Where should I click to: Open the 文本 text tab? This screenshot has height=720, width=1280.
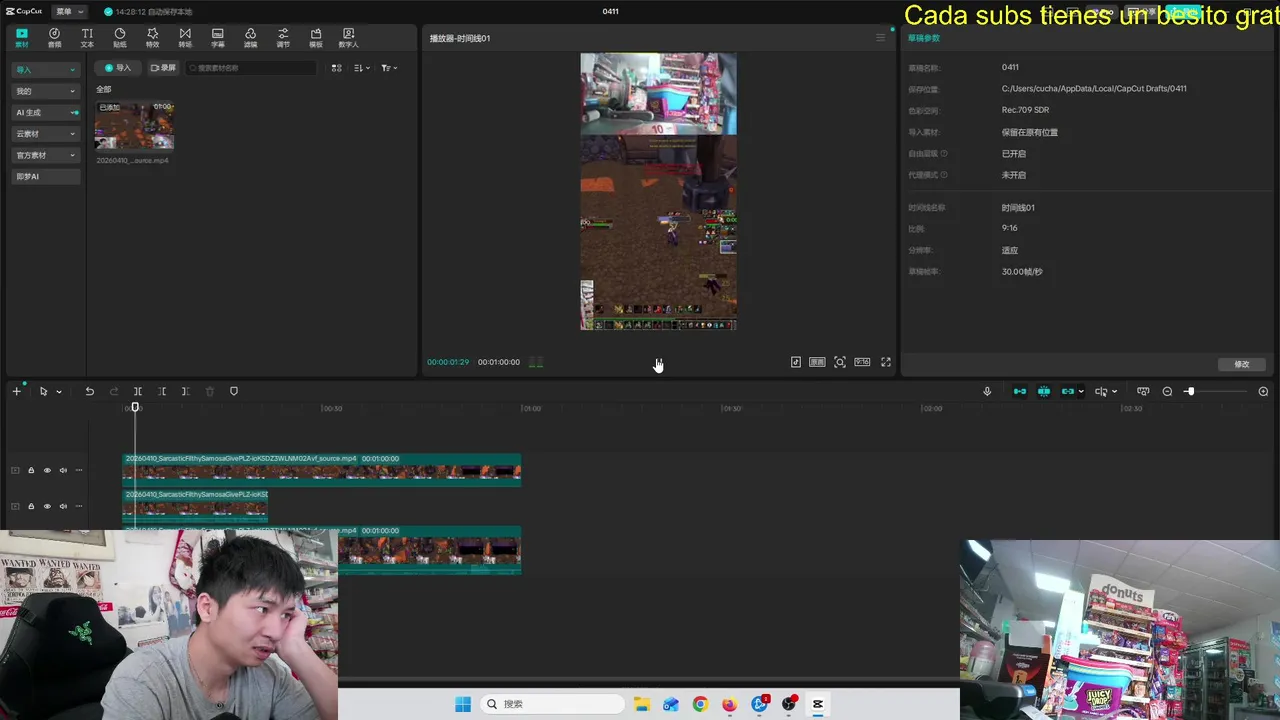(x=87, y=38)
